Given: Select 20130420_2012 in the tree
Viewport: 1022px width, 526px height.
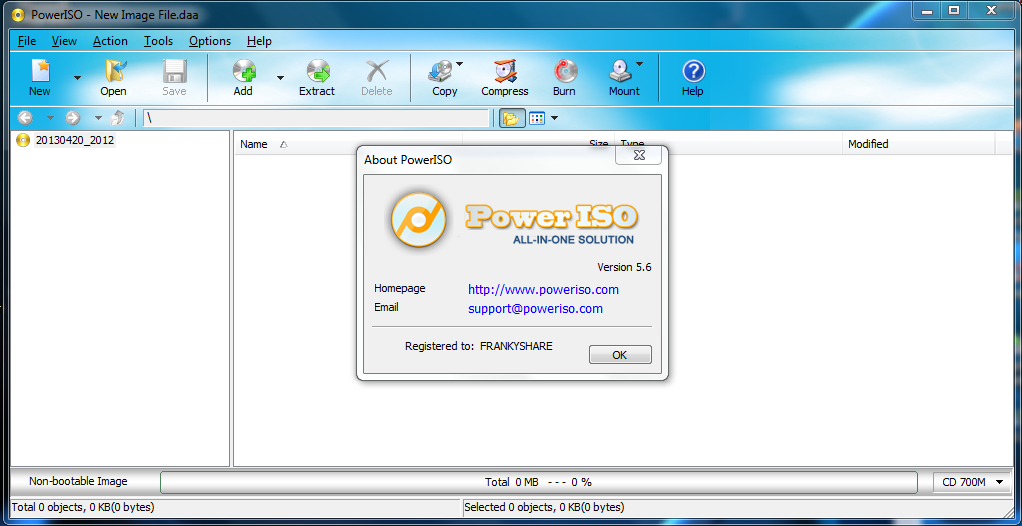Looking at the screenshot, I should 75,140.
